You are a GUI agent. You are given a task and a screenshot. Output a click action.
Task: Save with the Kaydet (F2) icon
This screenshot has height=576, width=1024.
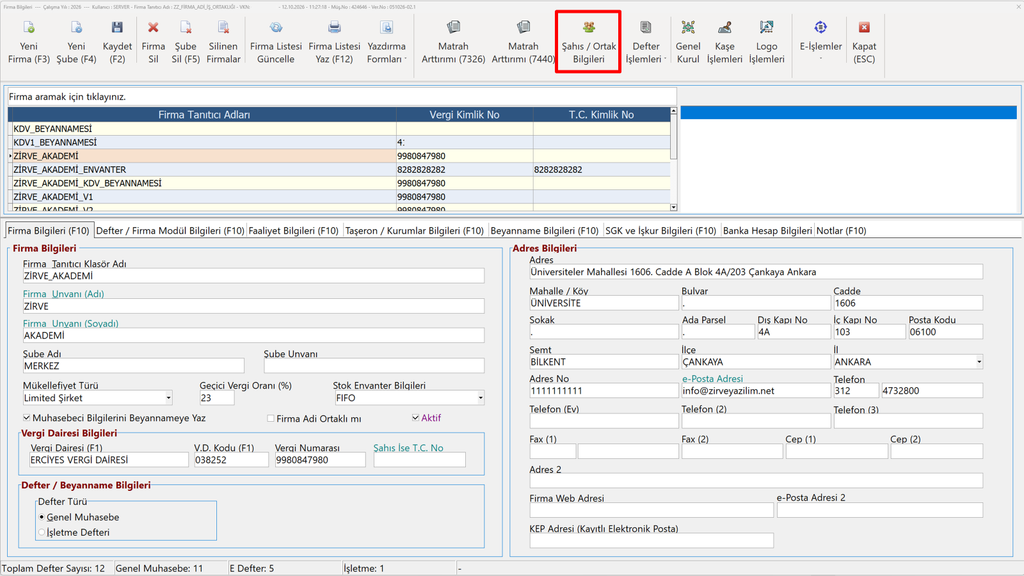[117, 42]
